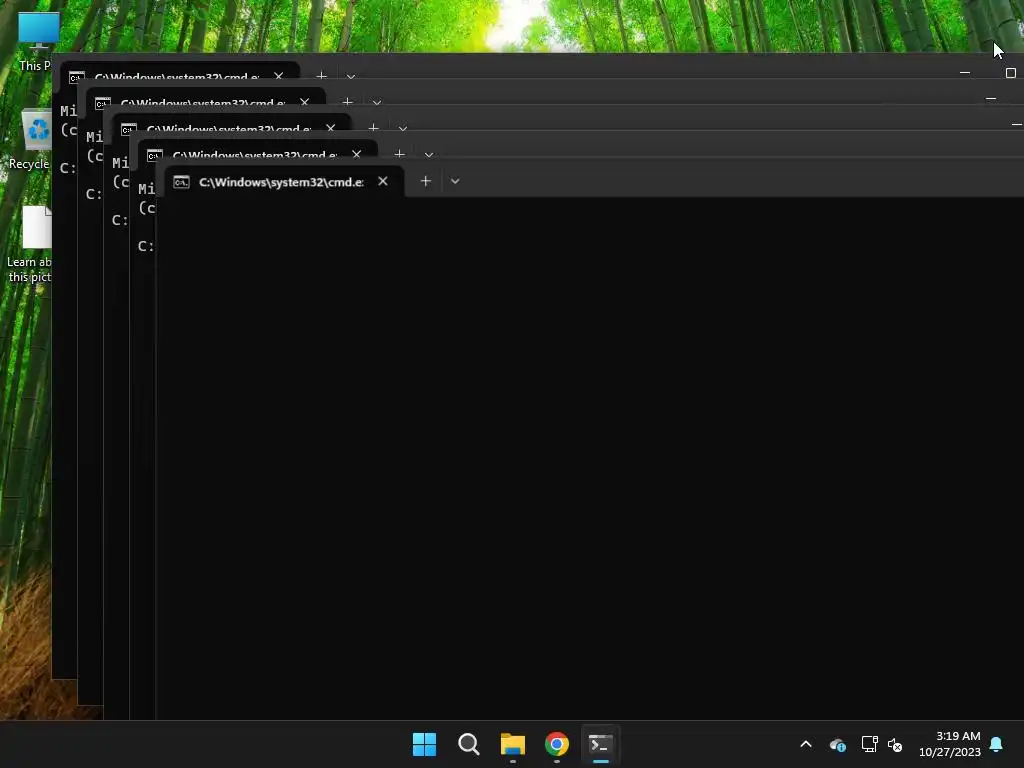This screenshot has width=1024, height=768.
Task: Open dropdown chevron in fourth terminal window
Action: pos(377,103)
